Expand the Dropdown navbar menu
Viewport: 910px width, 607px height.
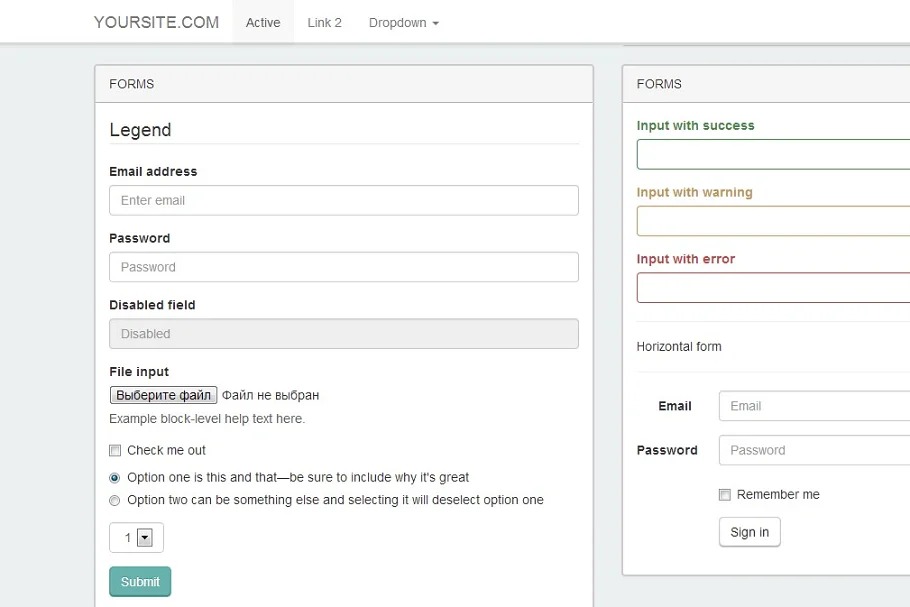[x=403, y=22]
